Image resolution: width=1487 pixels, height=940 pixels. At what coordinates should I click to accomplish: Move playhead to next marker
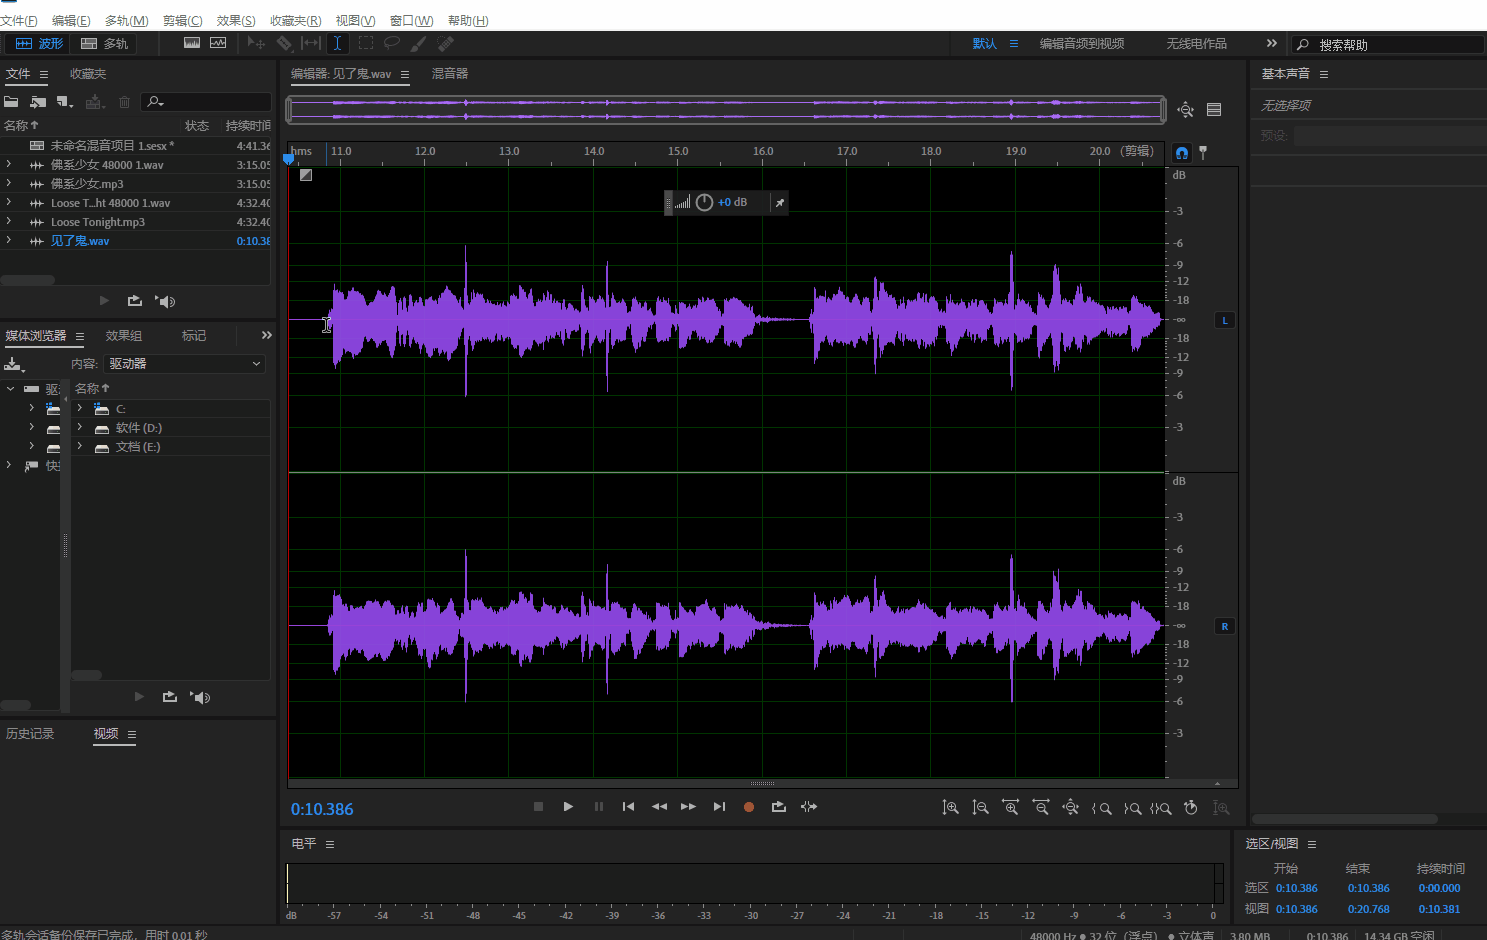coord(719,807)
